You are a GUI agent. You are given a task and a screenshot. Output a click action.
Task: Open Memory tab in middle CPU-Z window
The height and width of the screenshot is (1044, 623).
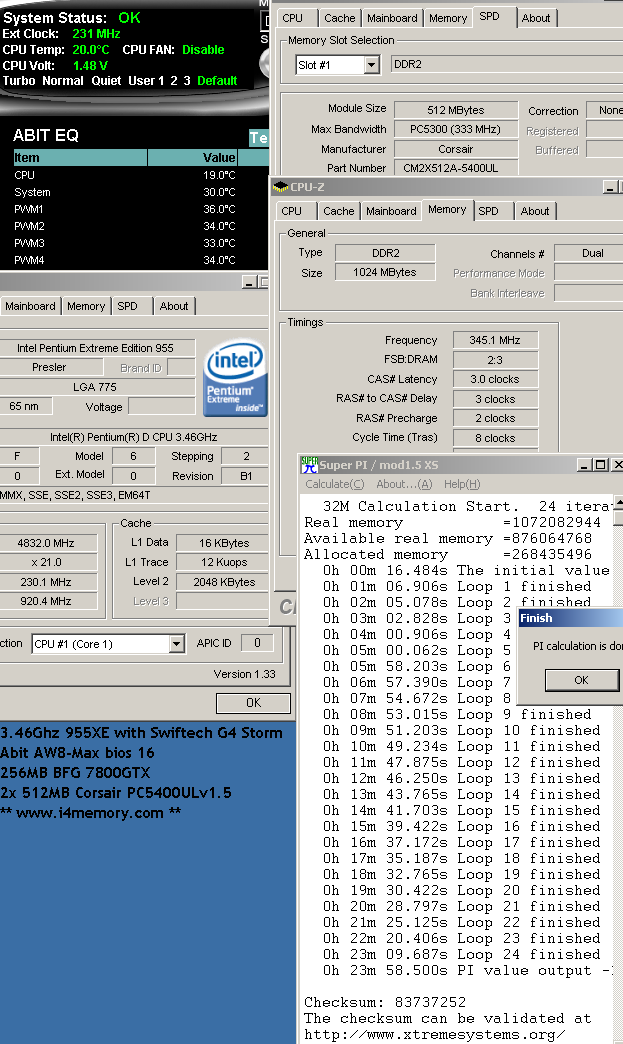pos(447,210)
